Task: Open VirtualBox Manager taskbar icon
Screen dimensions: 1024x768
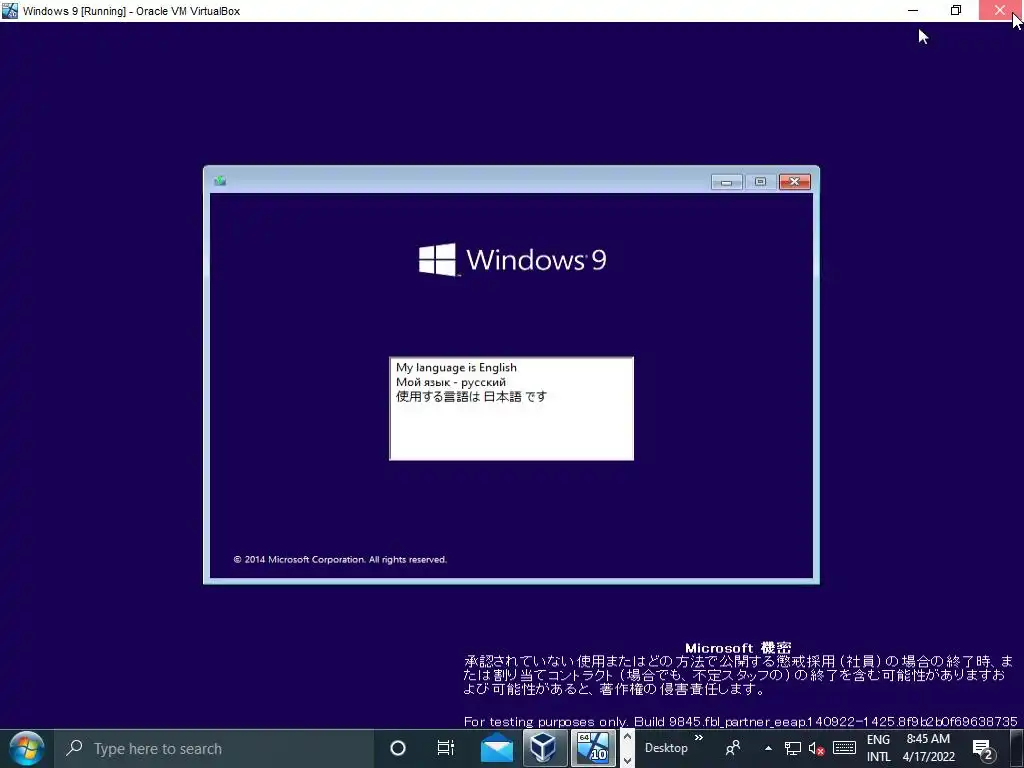Action: pos(544,748)
